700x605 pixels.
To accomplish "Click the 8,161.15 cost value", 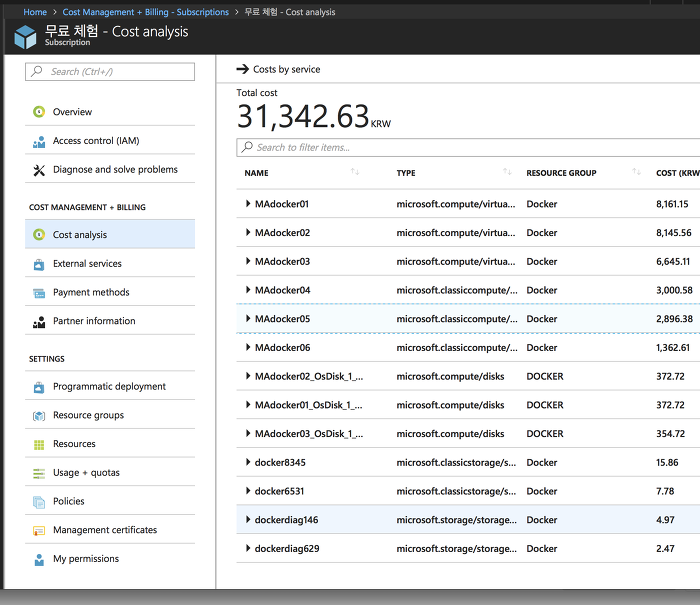I will click(x=672, y=204).
